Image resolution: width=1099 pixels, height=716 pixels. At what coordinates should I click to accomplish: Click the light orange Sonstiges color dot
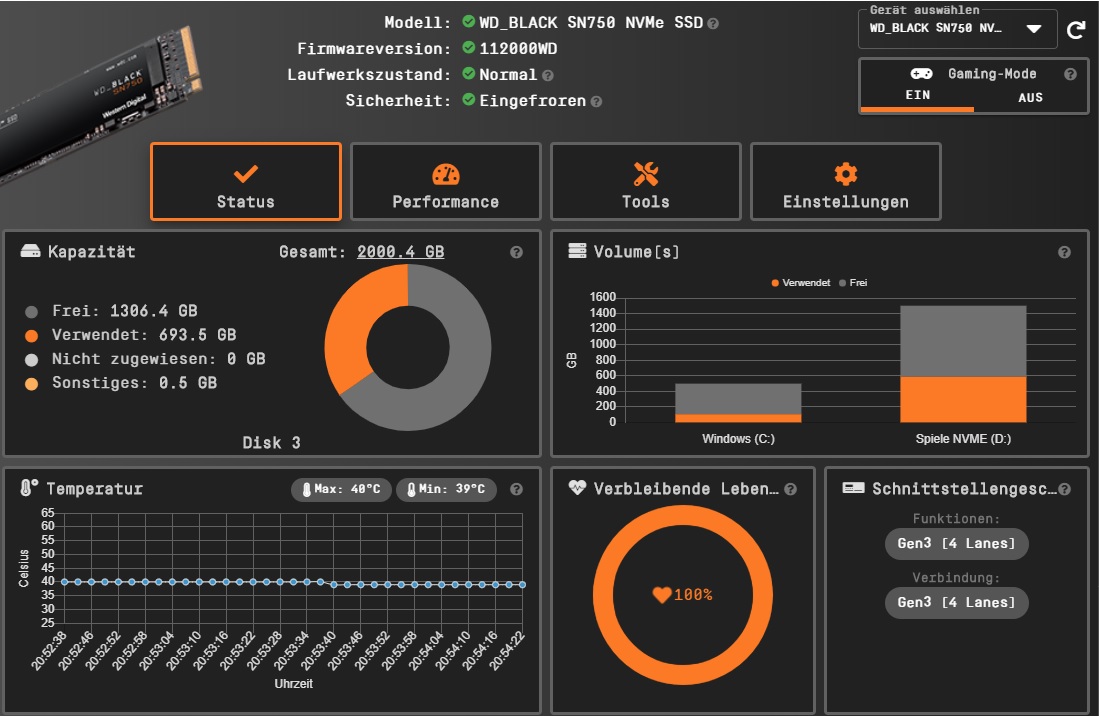point(32,384)
